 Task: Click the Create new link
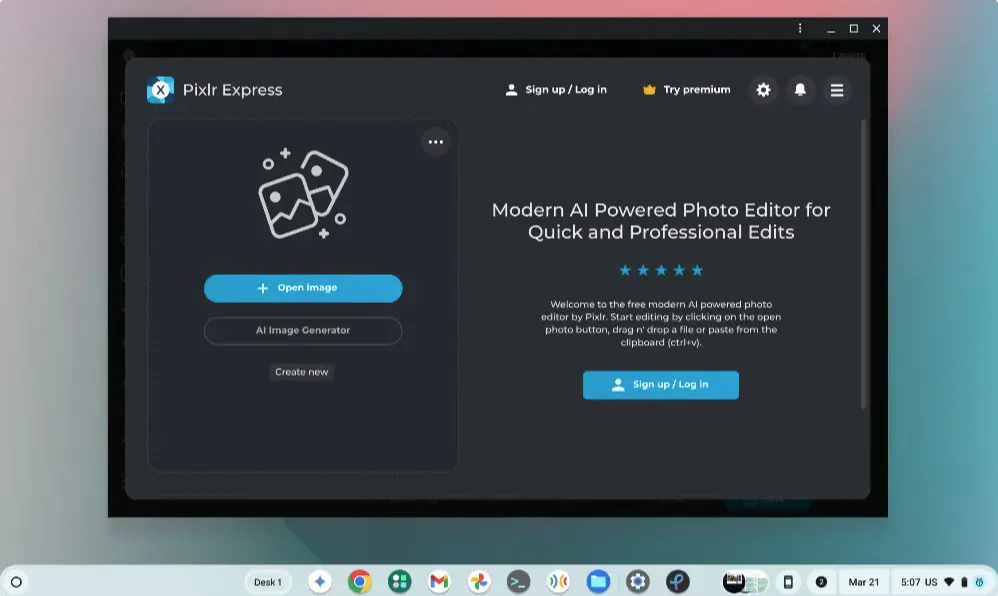click(302, 372)
